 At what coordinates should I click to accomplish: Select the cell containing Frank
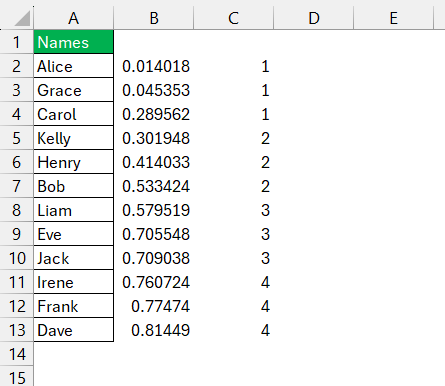pyautogui.click(x=74, y=306)
